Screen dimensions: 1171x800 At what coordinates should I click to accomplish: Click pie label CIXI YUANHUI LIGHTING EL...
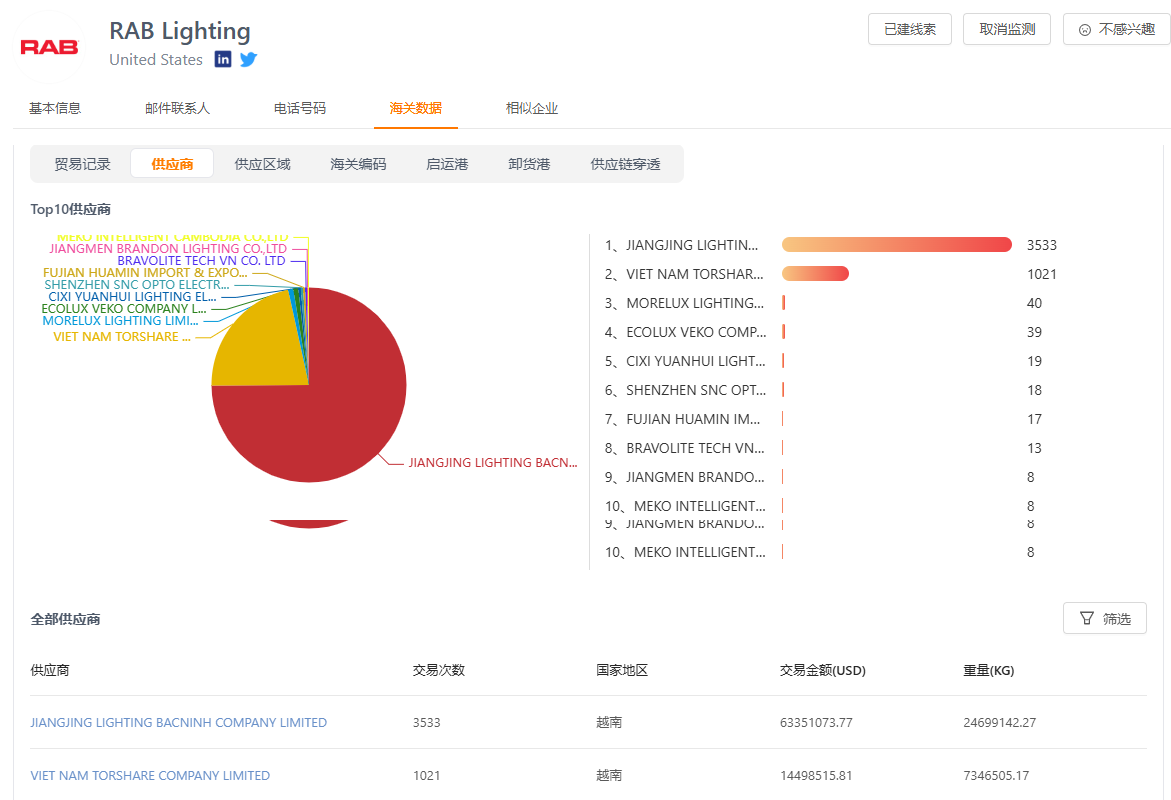click(x=132, y=297)
